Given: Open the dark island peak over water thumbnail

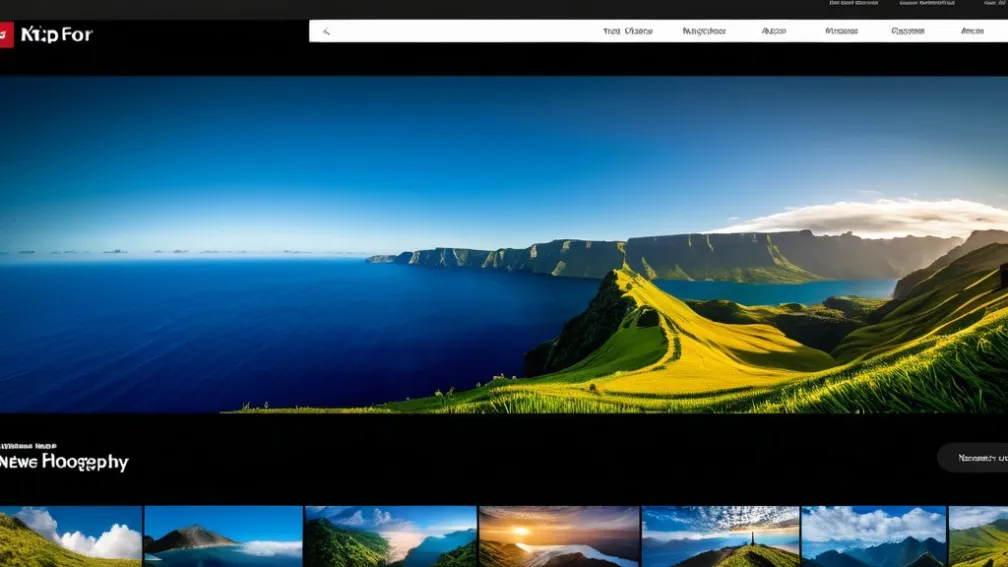Looking at the screenshot, I should click(x=223, y=536).
